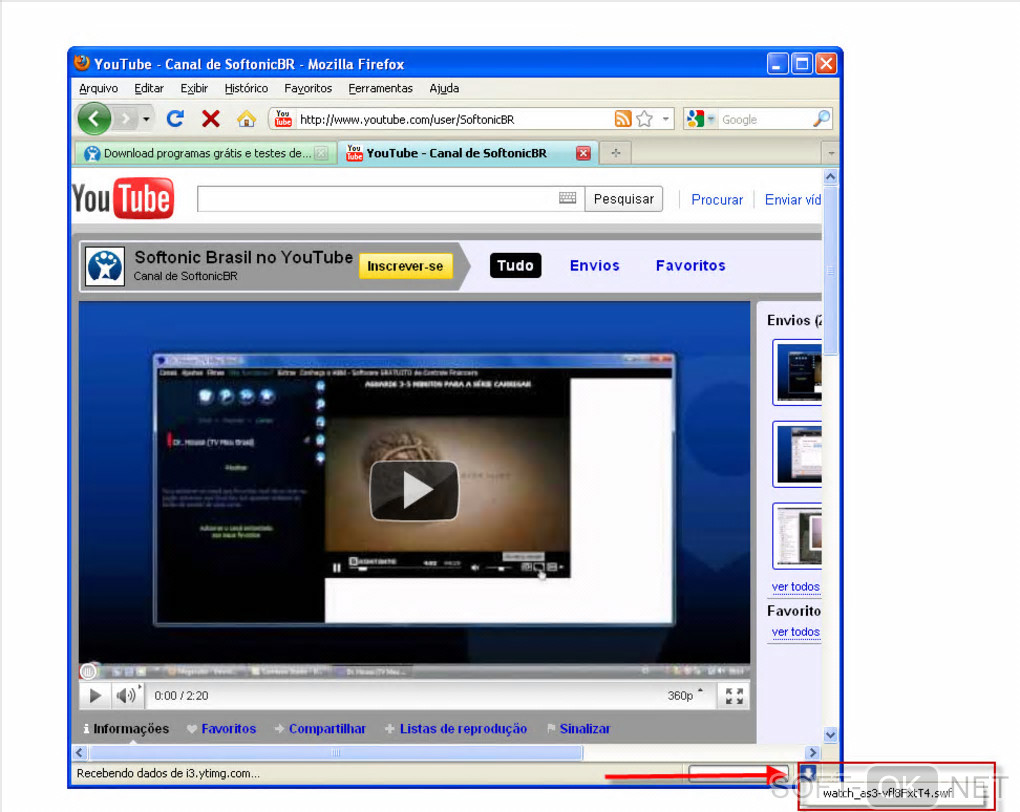Open the Histórico menu

(x=246, y=88)
